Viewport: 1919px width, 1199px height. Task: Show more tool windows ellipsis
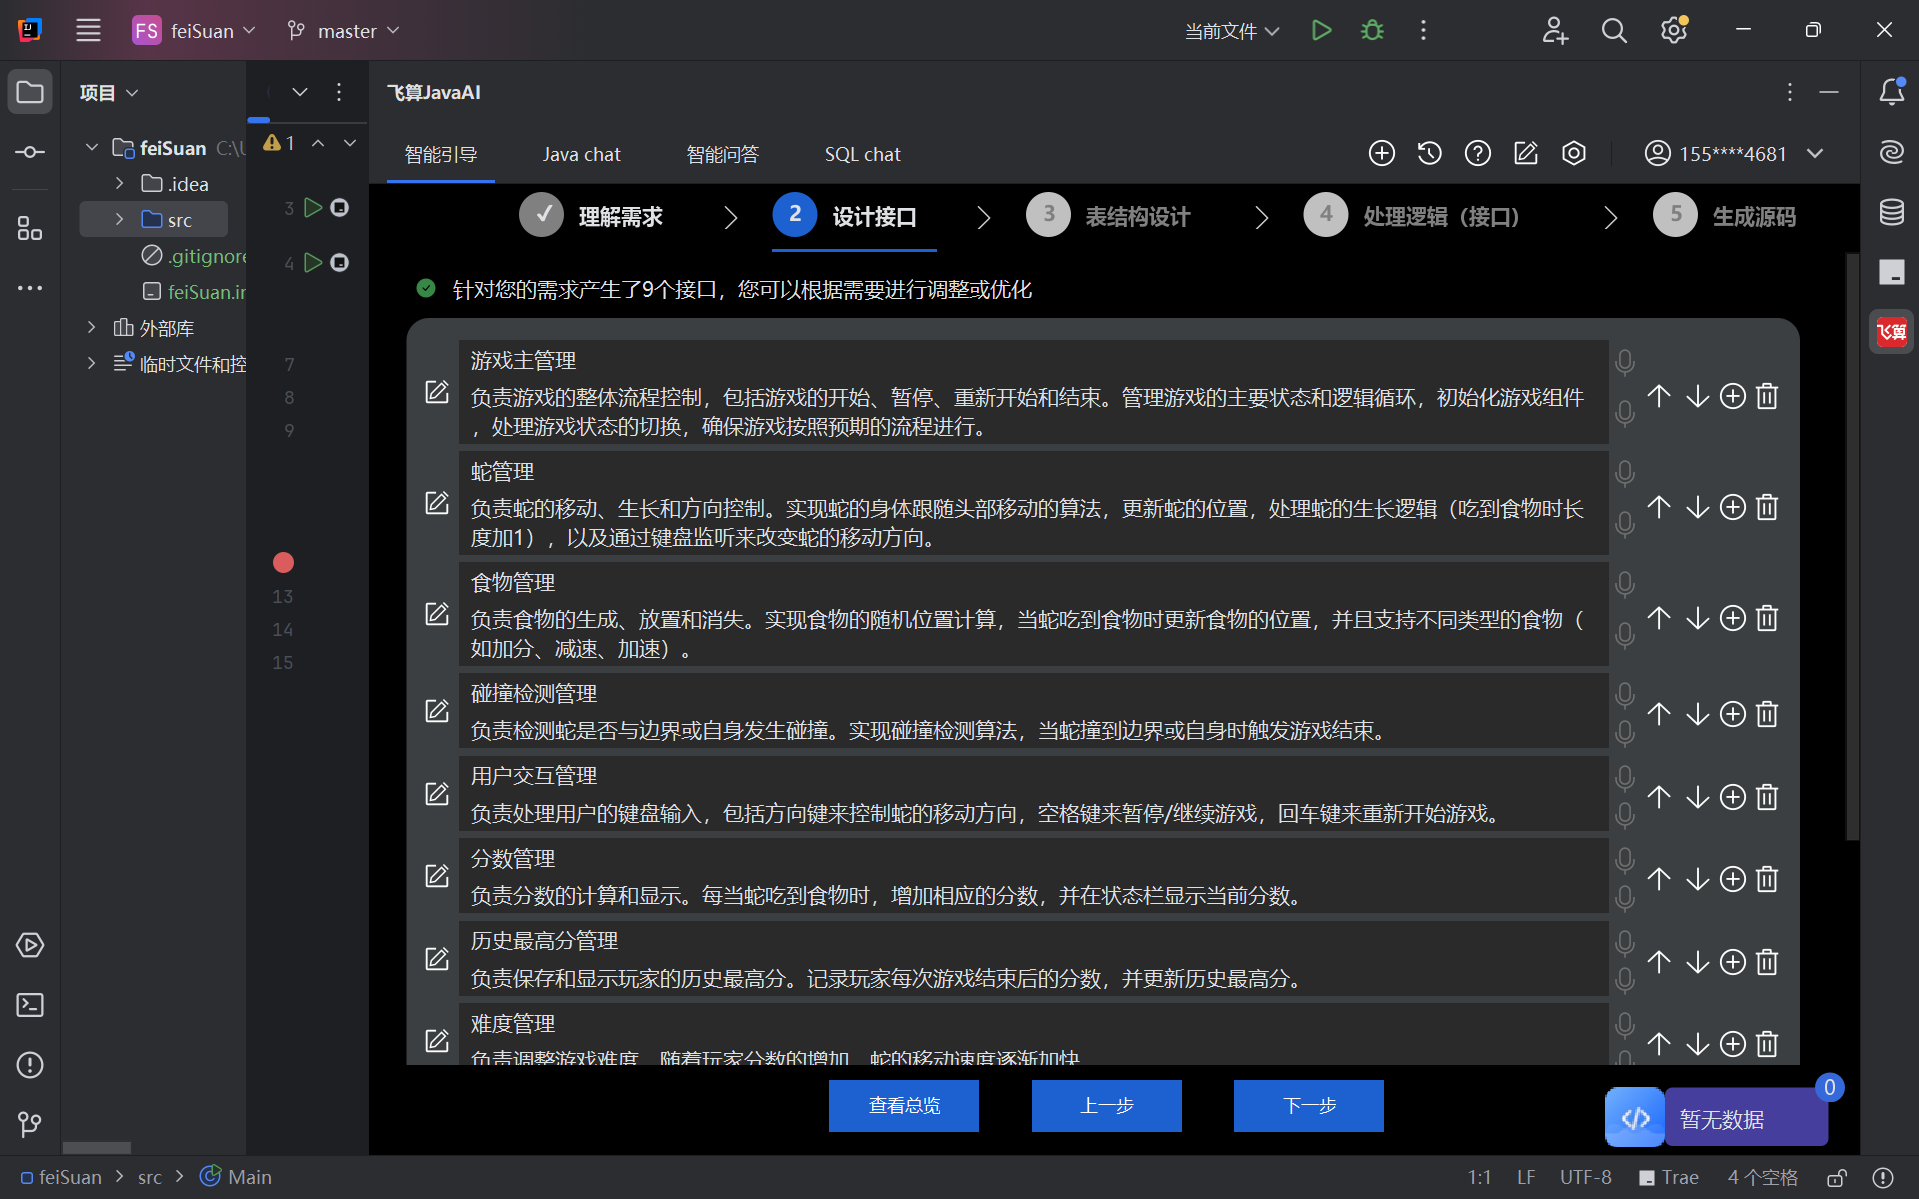[x=30, y=288]
